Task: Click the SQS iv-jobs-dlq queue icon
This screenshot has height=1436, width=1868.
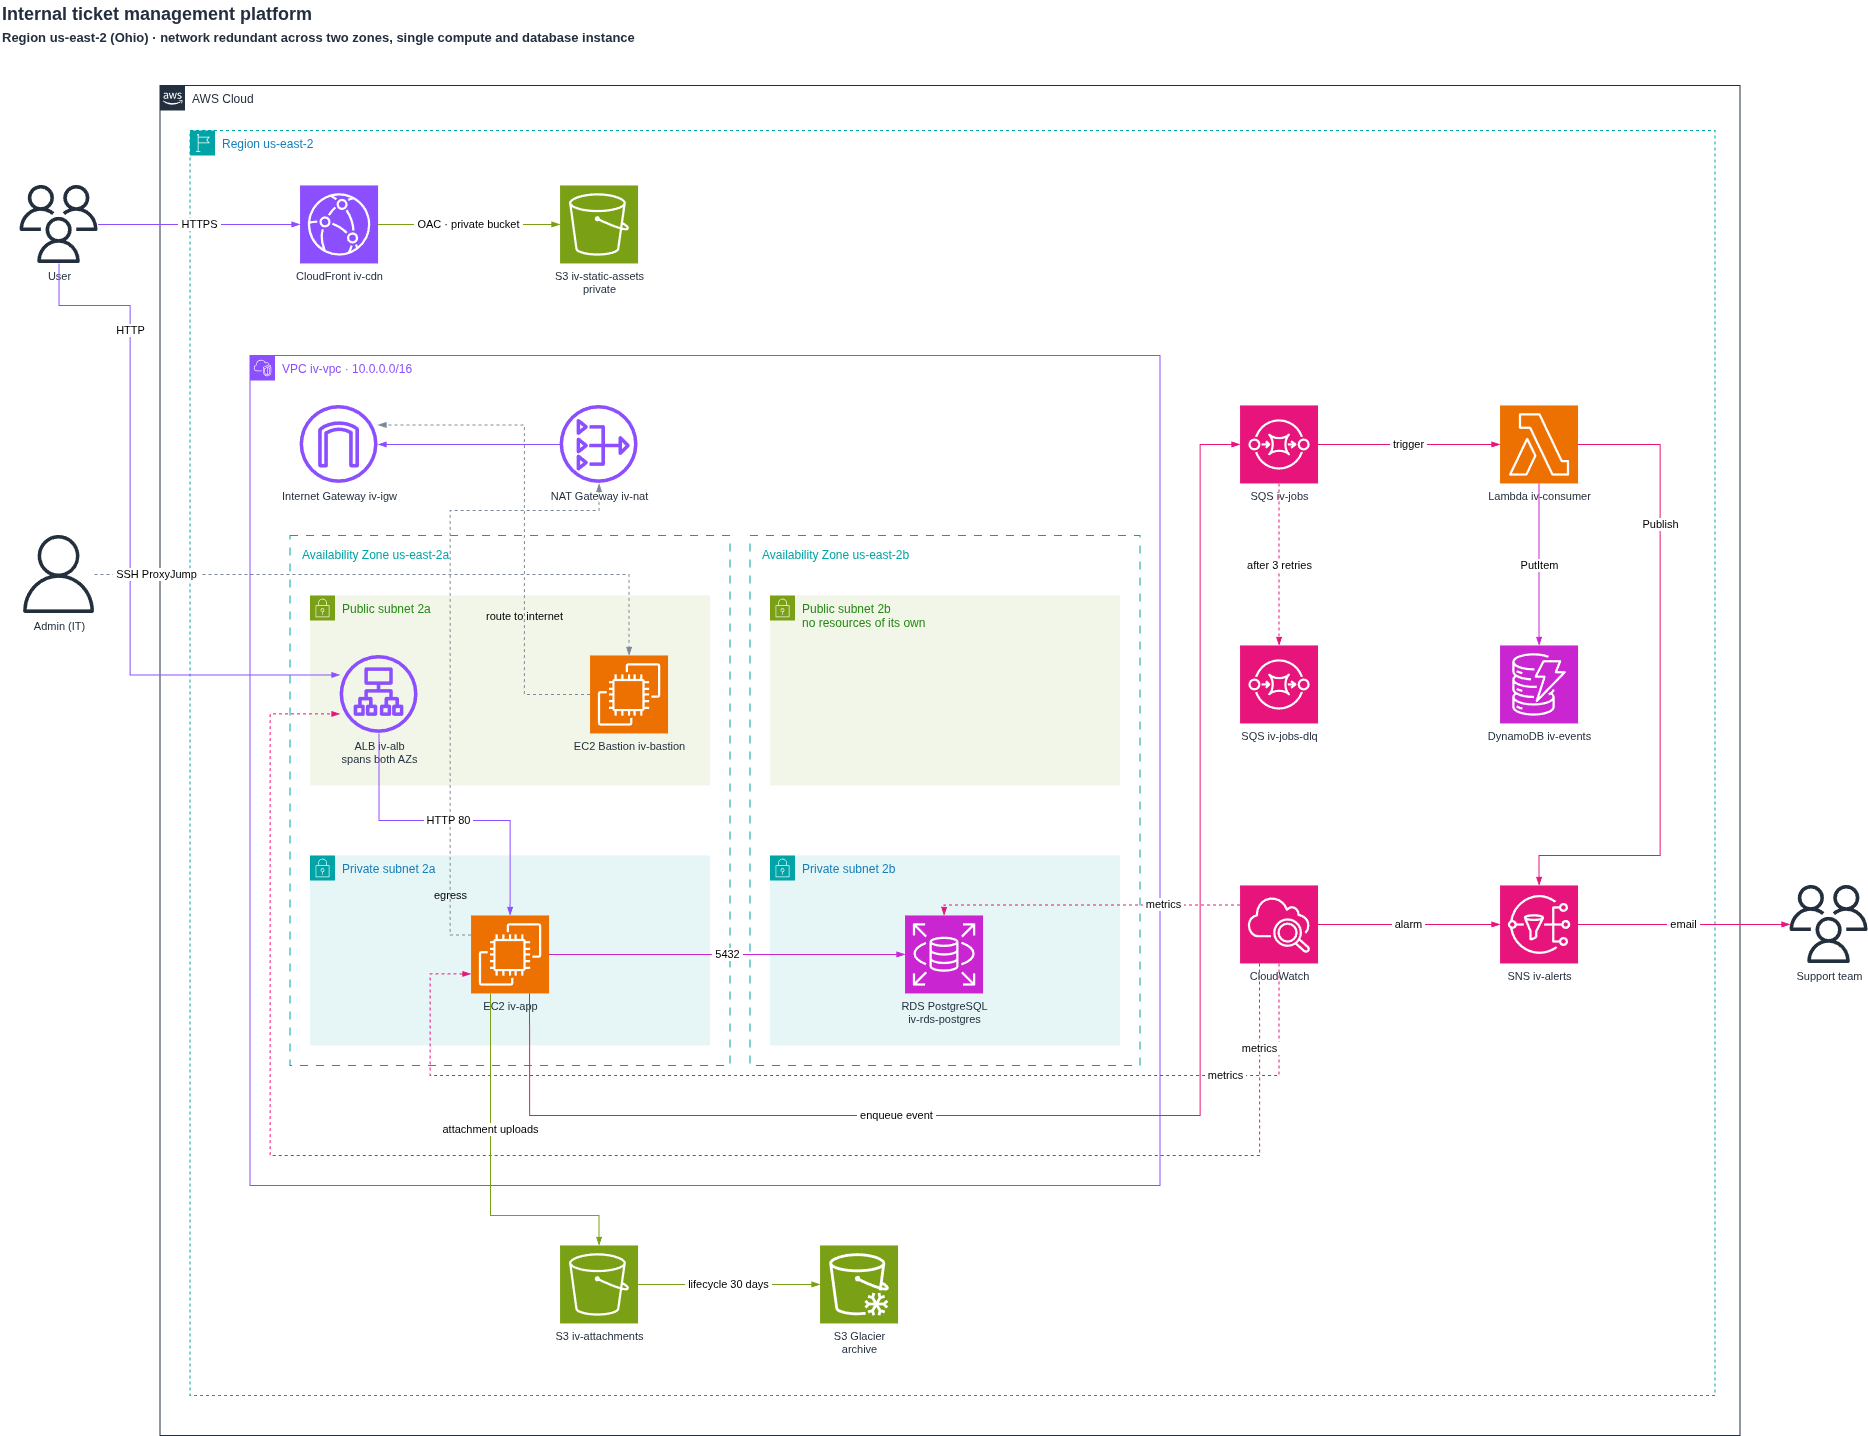Action: (1279, 684)
